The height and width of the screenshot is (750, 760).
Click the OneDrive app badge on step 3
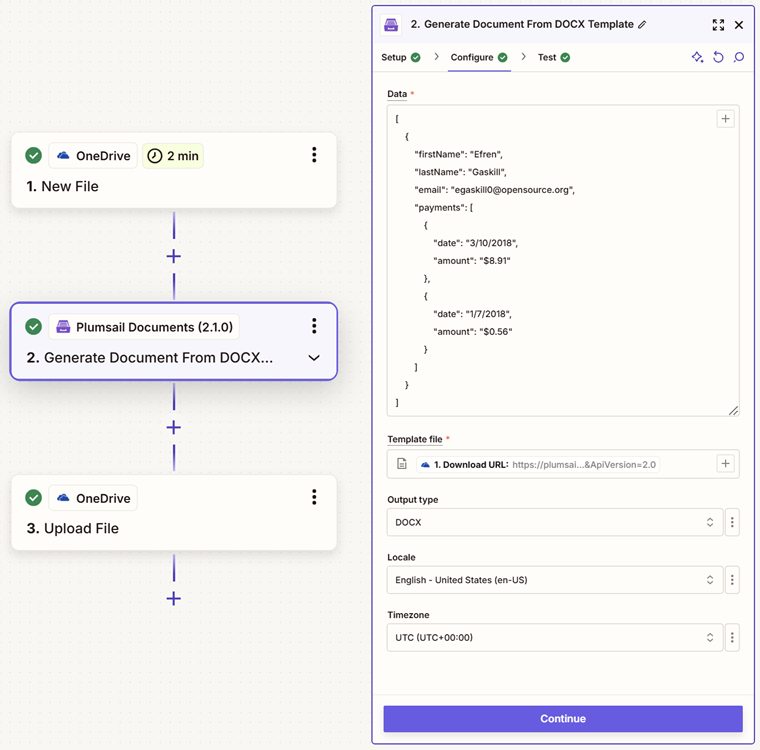[93, 498]
